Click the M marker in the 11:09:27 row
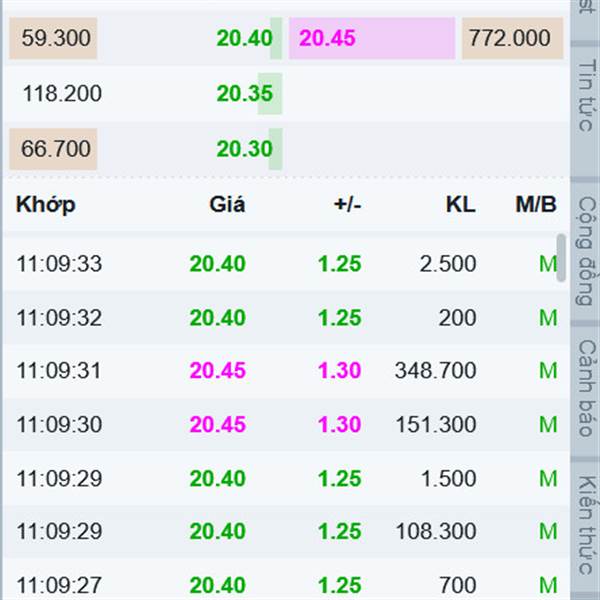 tap(548, 585)
